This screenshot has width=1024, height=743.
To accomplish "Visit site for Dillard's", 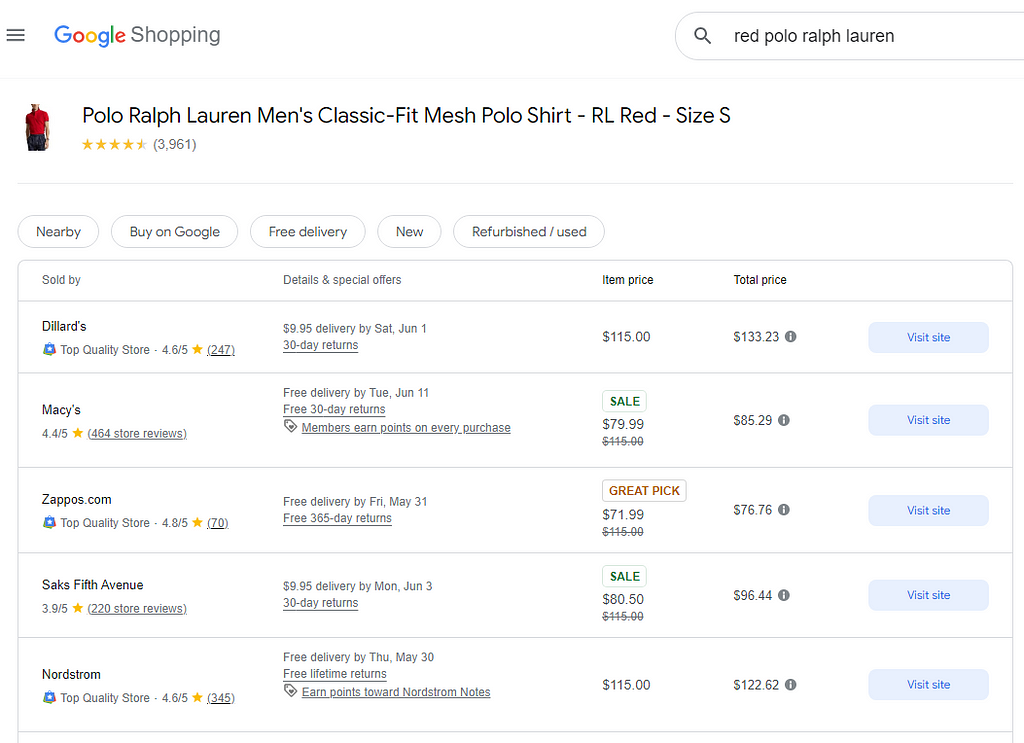I will [x=928, y=338].
